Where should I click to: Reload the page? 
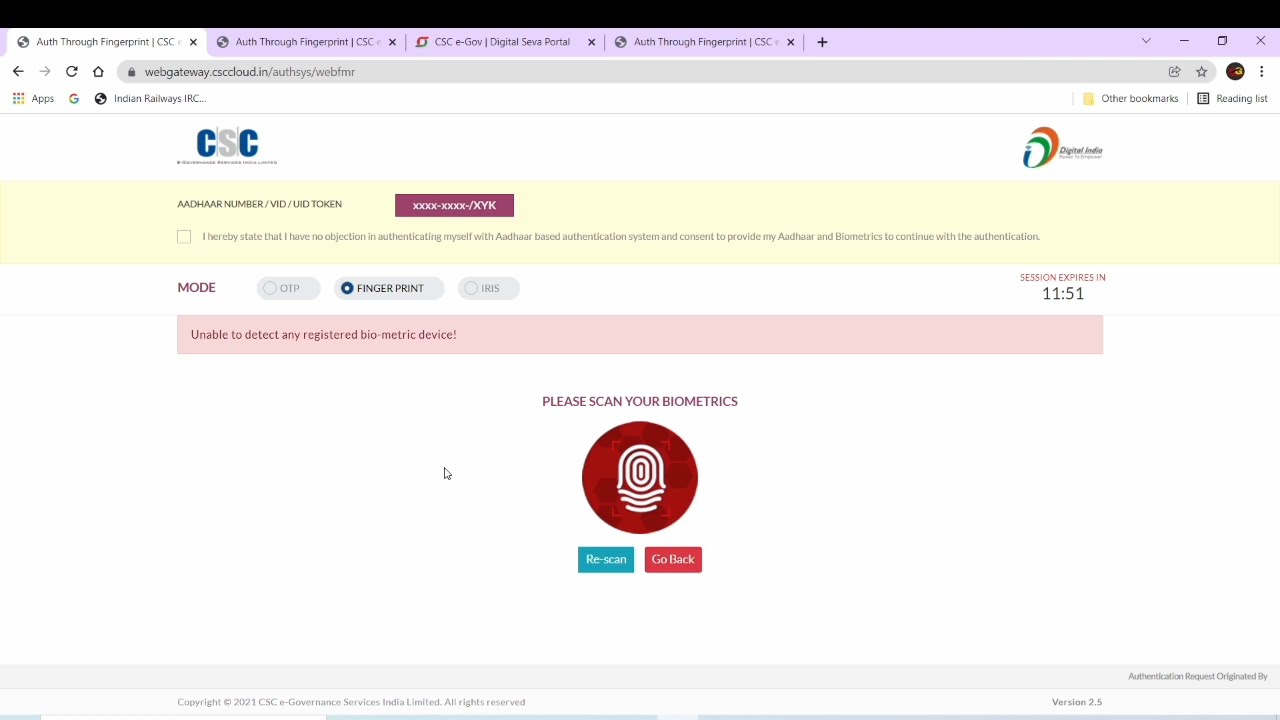[x=72, y=72]
